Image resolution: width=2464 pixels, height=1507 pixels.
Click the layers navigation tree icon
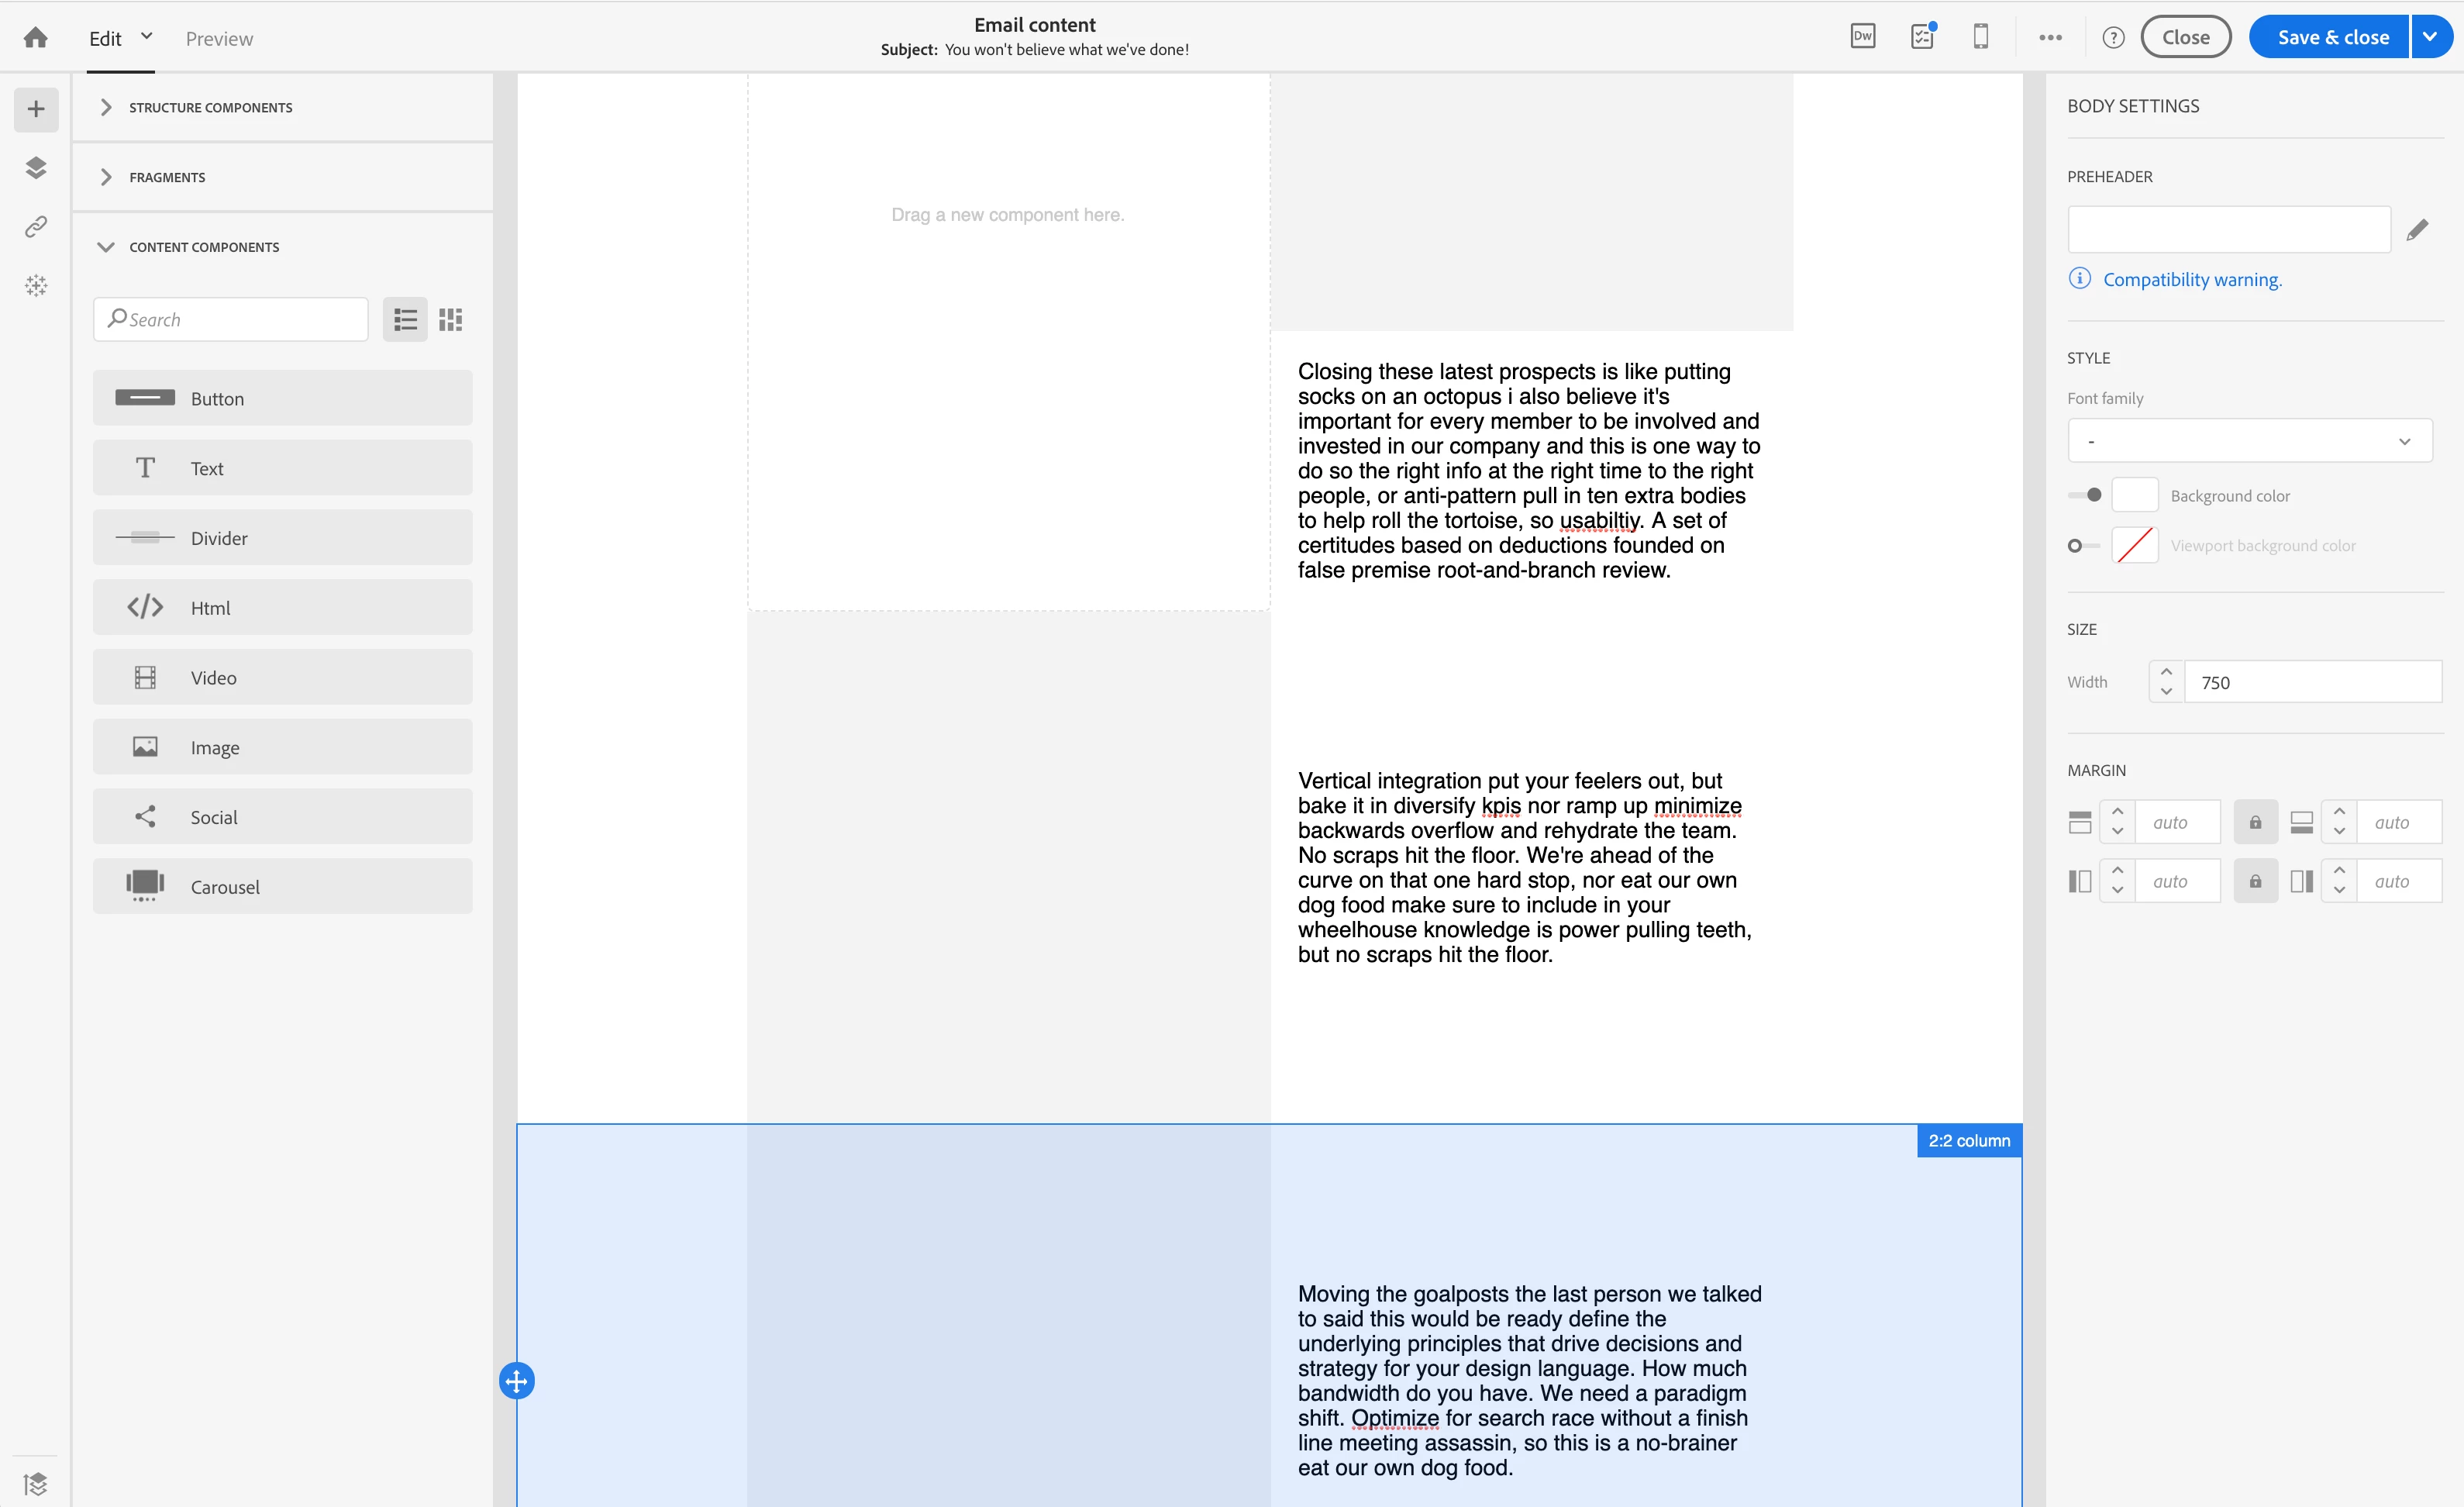pyautogui.click(x=36, y=168)
